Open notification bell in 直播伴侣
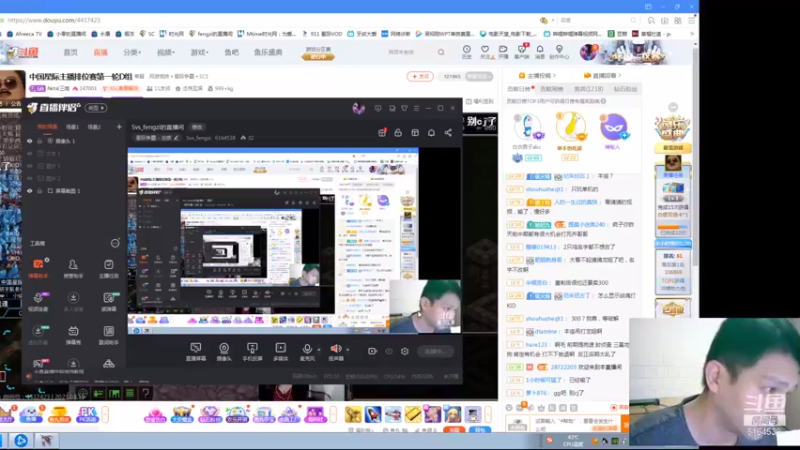 tap(431, 133)
